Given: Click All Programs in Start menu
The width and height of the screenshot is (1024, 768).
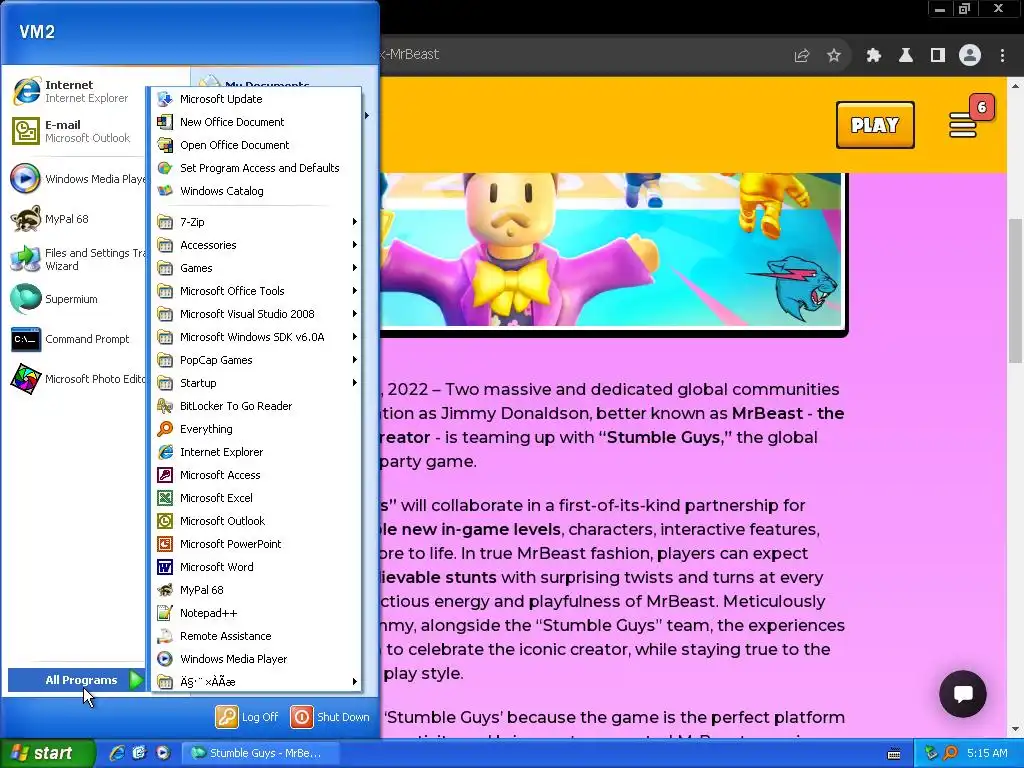Looking at the screenshot, I should (x=76, y=680).
